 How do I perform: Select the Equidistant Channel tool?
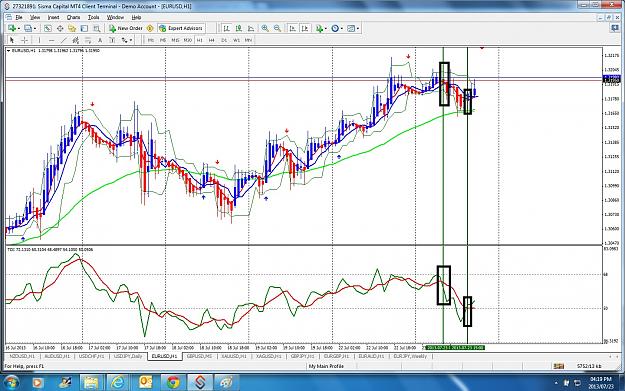pyautogui.click(x=76, y=40)
